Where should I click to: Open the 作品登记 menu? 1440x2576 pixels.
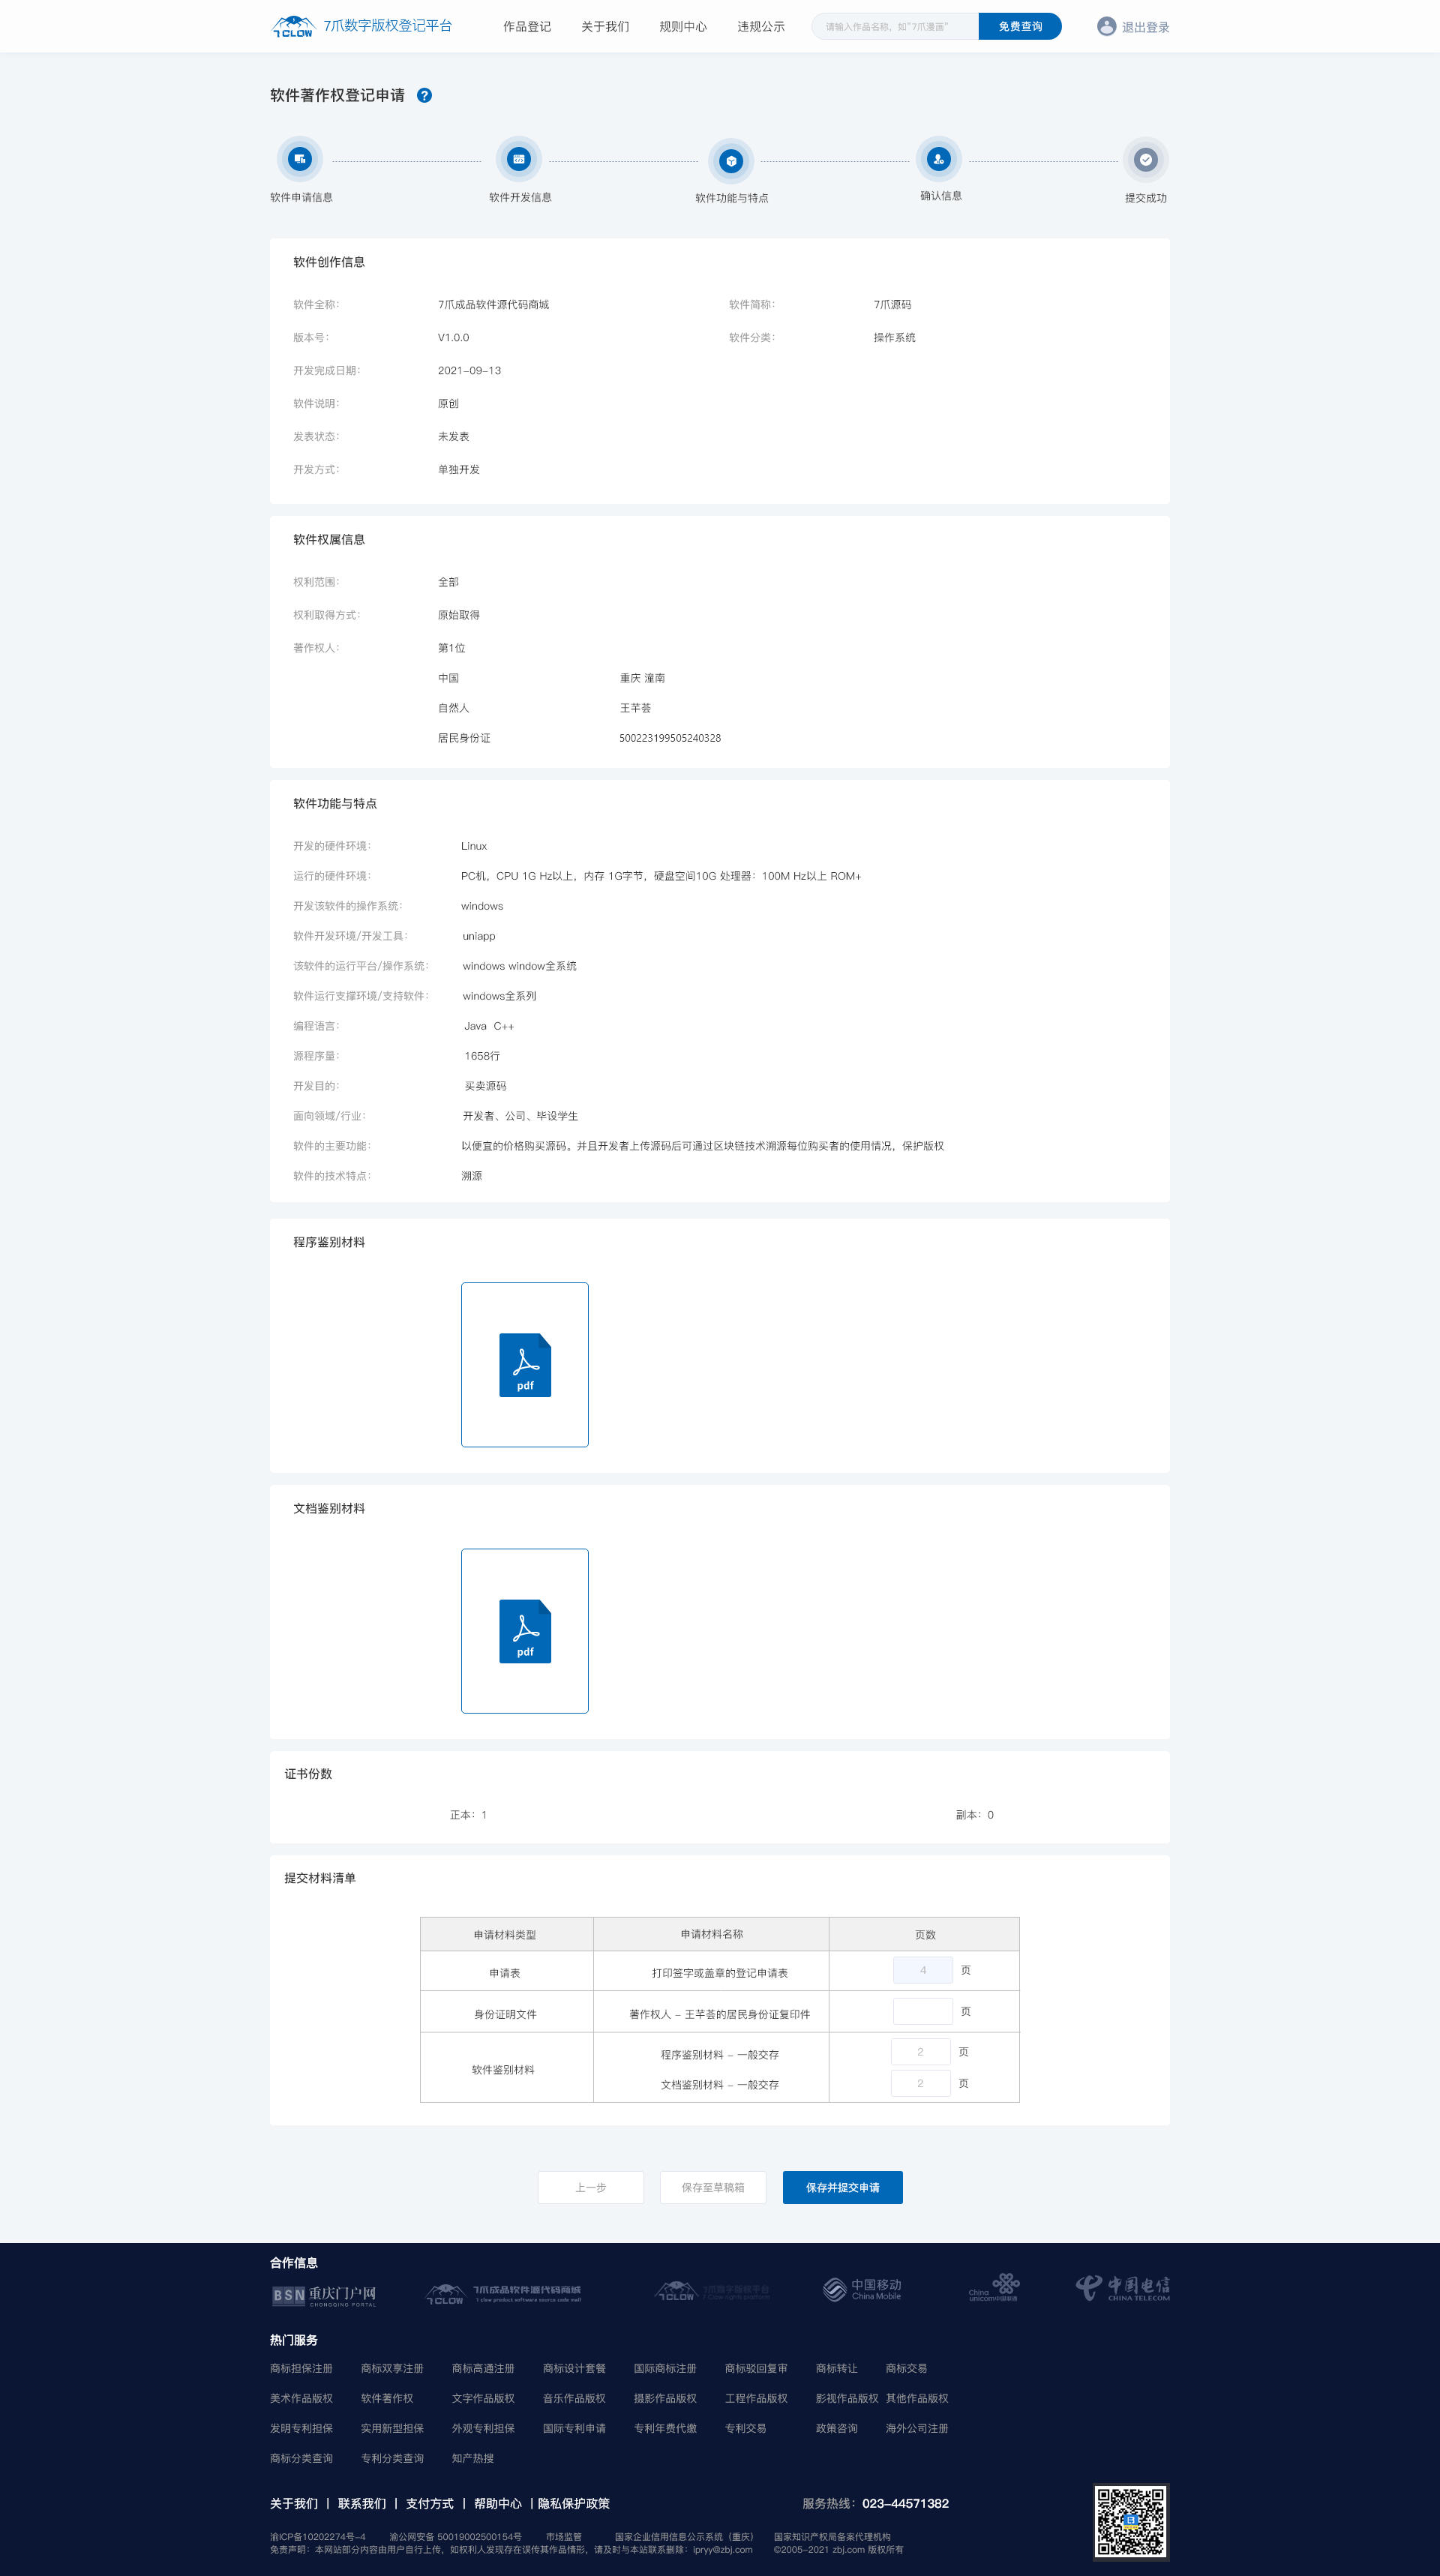527,27
